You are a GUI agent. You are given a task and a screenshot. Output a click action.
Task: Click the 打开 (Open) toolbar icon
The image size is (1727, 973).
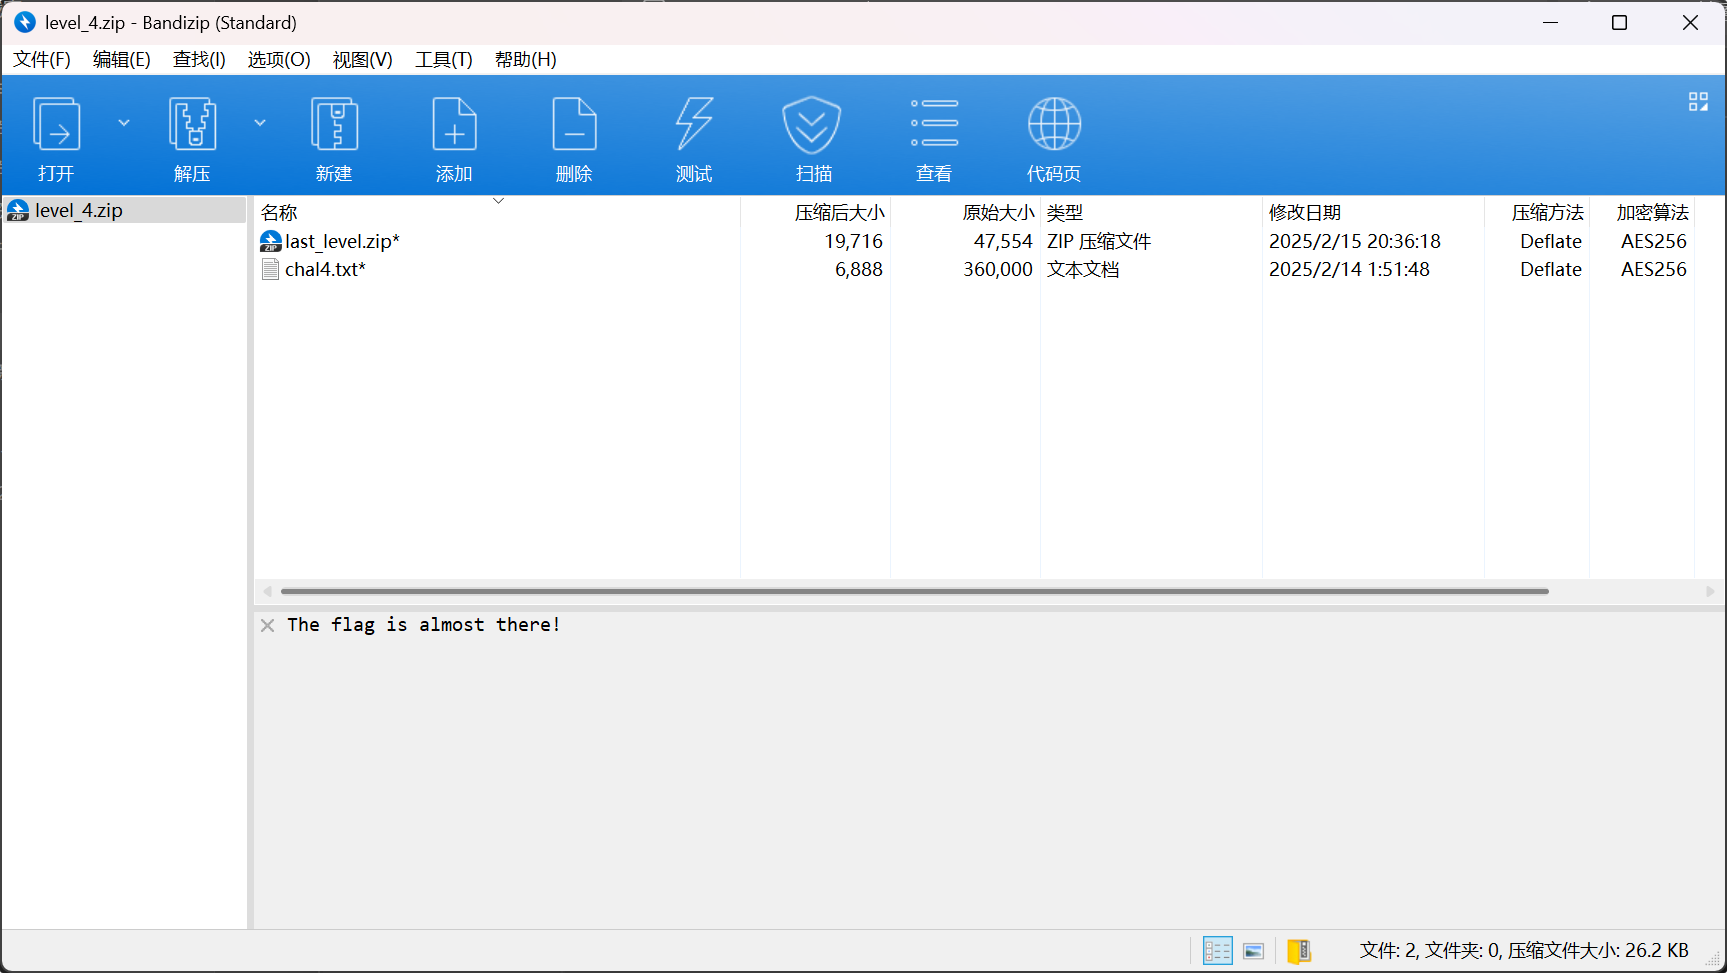[57, 124]
